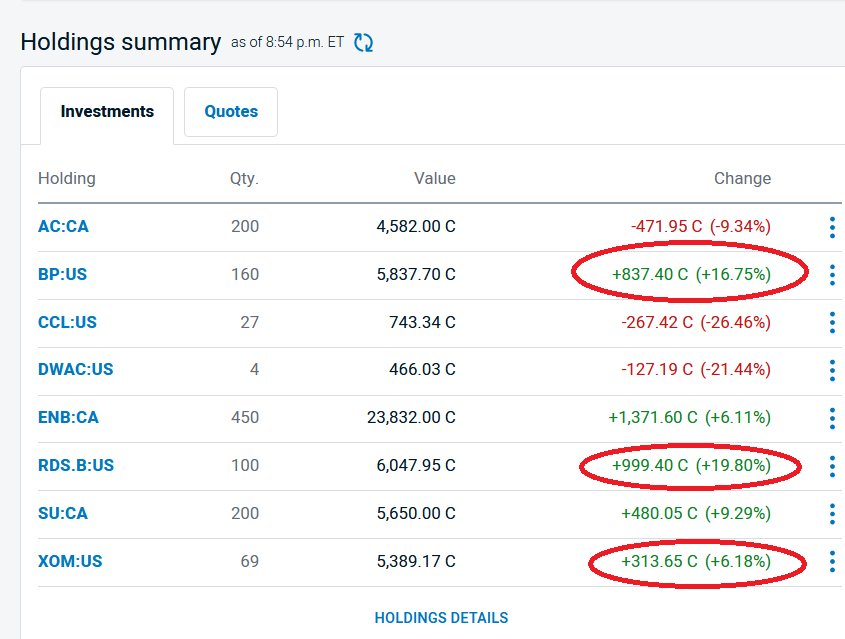Image resolution: width=845 pixels, height=639 pixels.
Task: Select the change +313.65 C (+6.18%)
Action: click(x=696, y=561)
